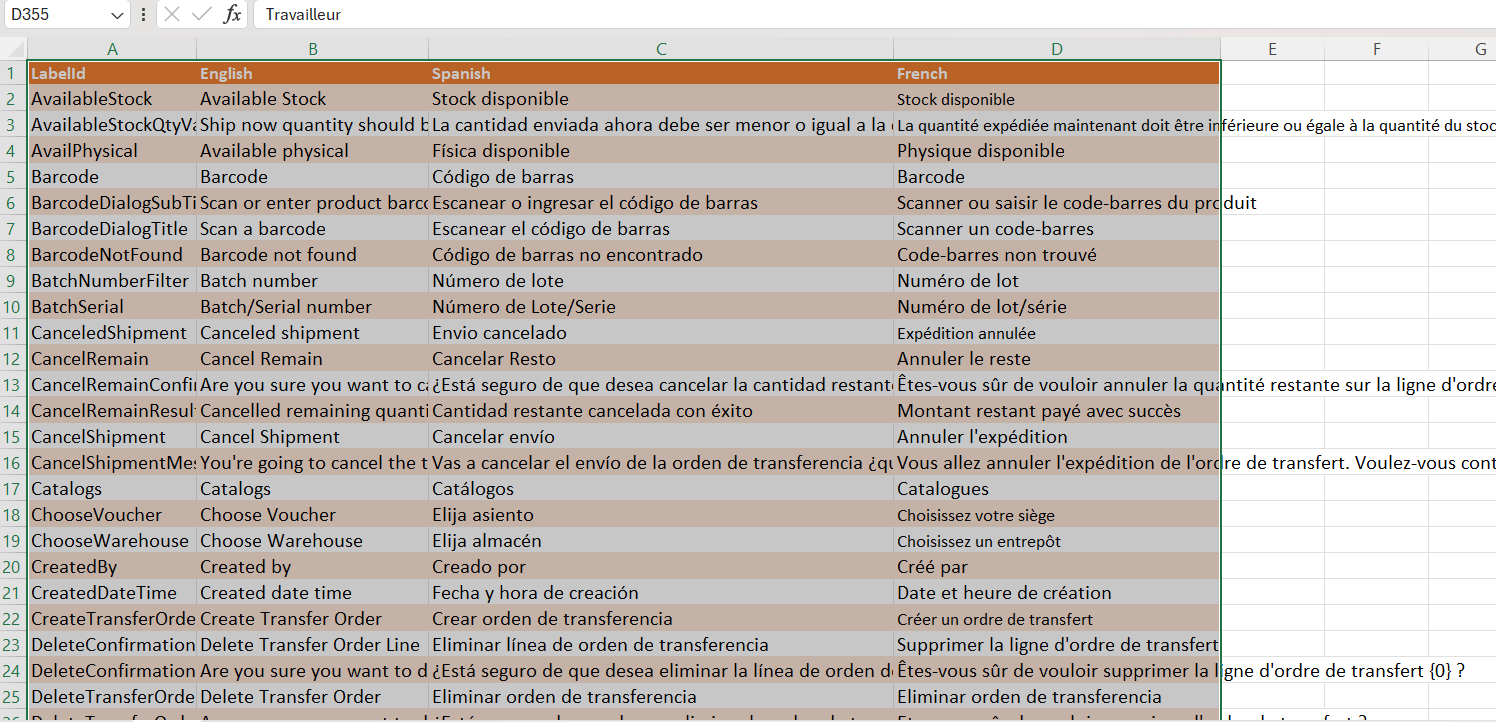Click the English header cell
The image size is (1496, 722).
(313, 73)
